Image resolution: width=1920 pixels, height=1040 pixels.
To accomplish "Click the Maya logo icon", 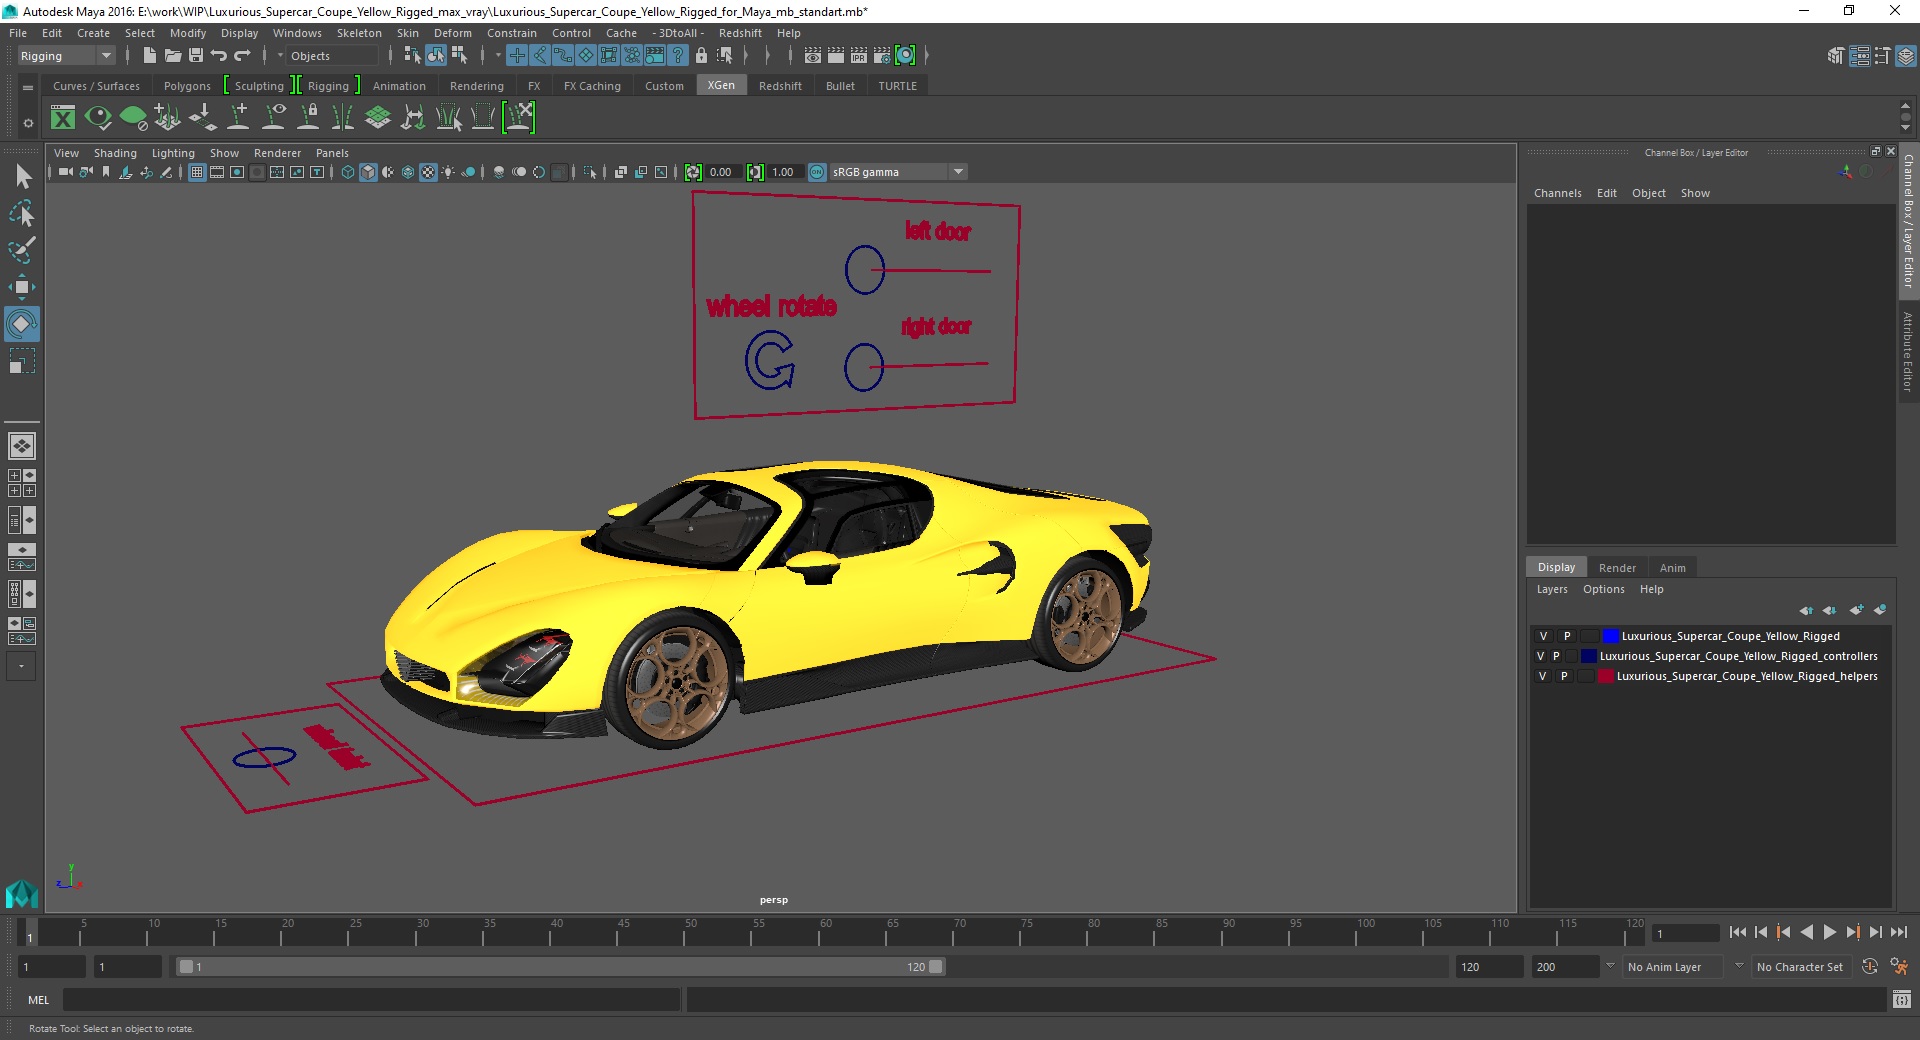I will click(22, 893).
